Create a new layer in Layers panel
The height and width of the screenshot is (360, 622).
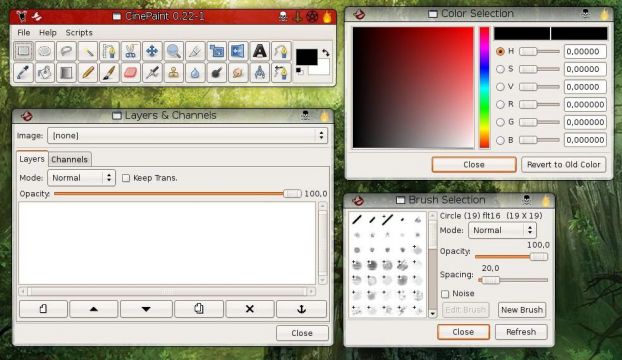(x=43, y=309)
